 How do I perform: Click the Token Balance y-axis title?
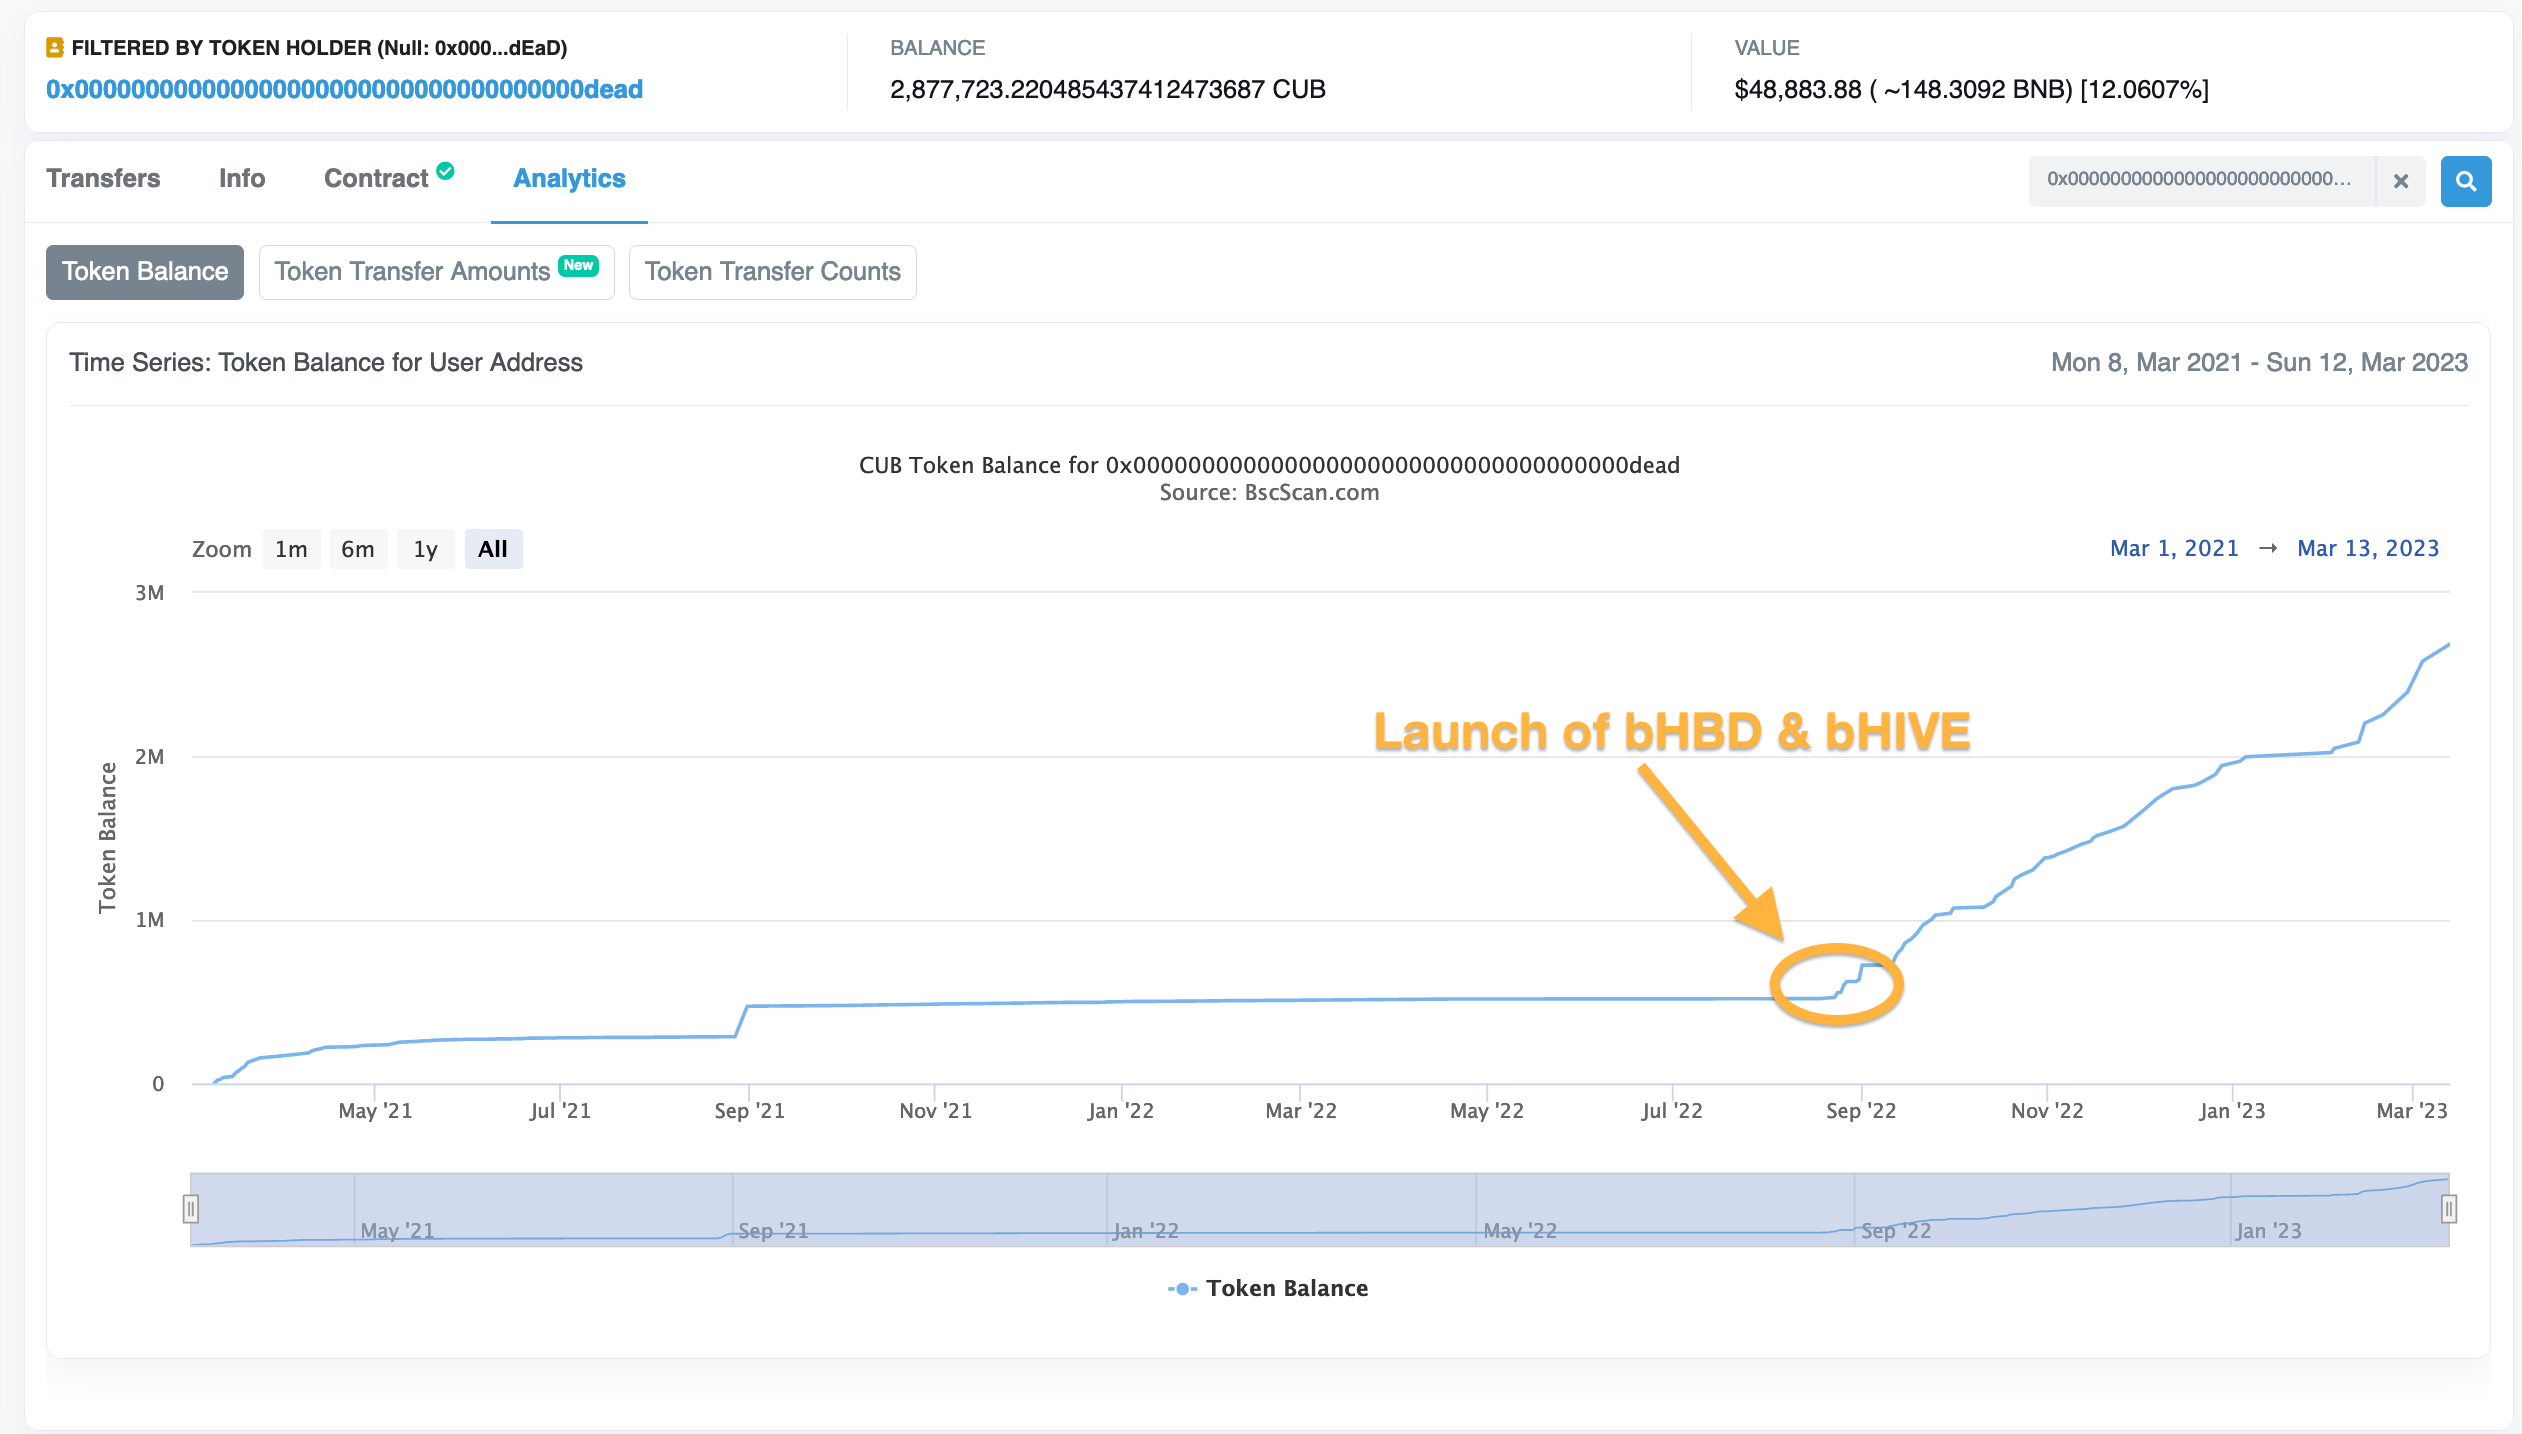(x=107, y=838)
